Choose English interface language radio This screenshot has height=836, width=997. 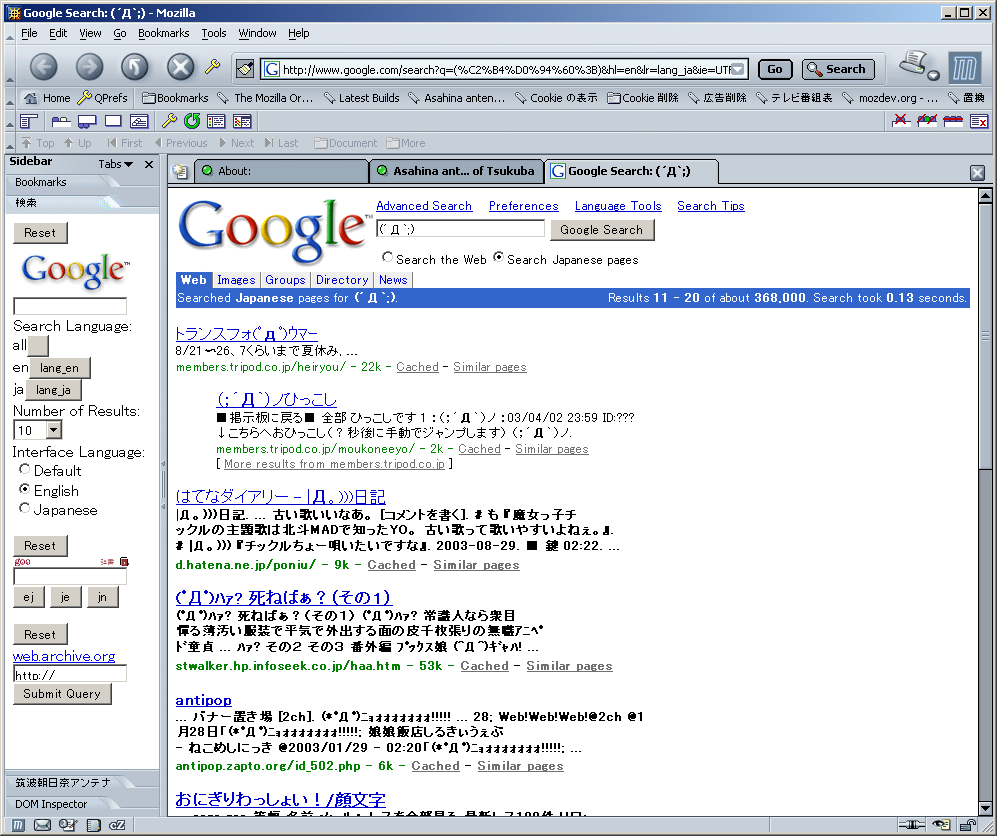click(x=25, y=489)
